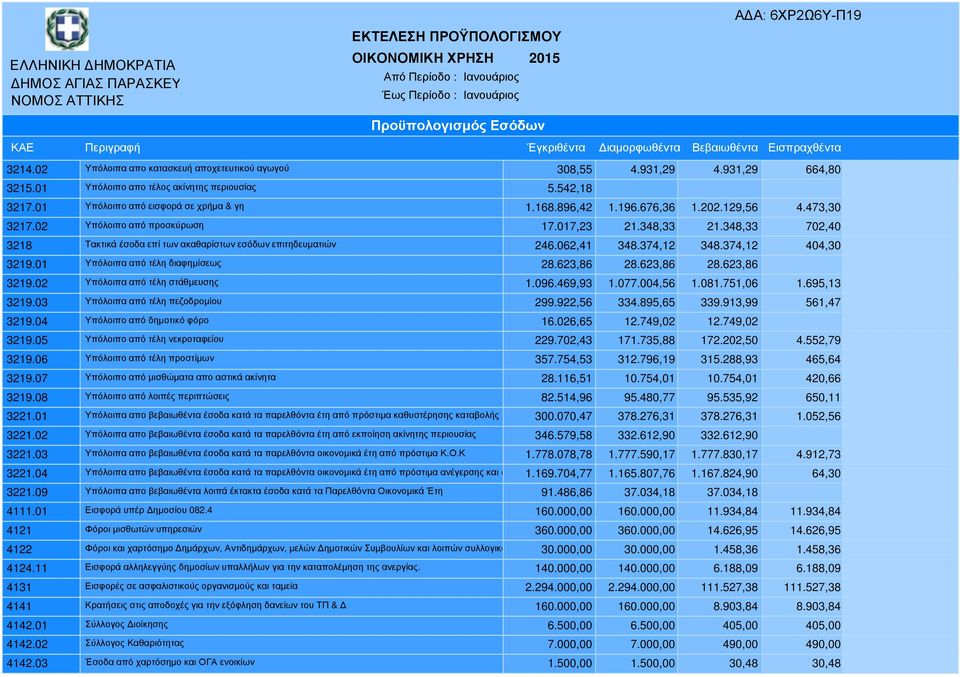Click value 28.116,51 in row 3219.07
Screen dimensions: 960x677
(566, 378)
